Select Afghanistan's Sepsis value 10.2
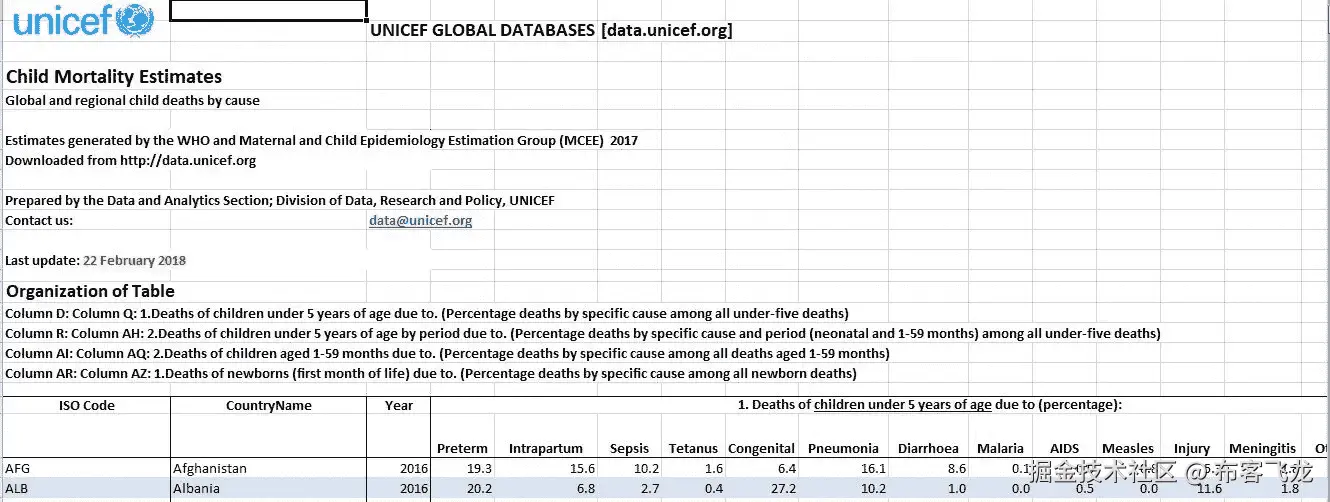This screenshot has width=1330, height=502. (646, 468)
